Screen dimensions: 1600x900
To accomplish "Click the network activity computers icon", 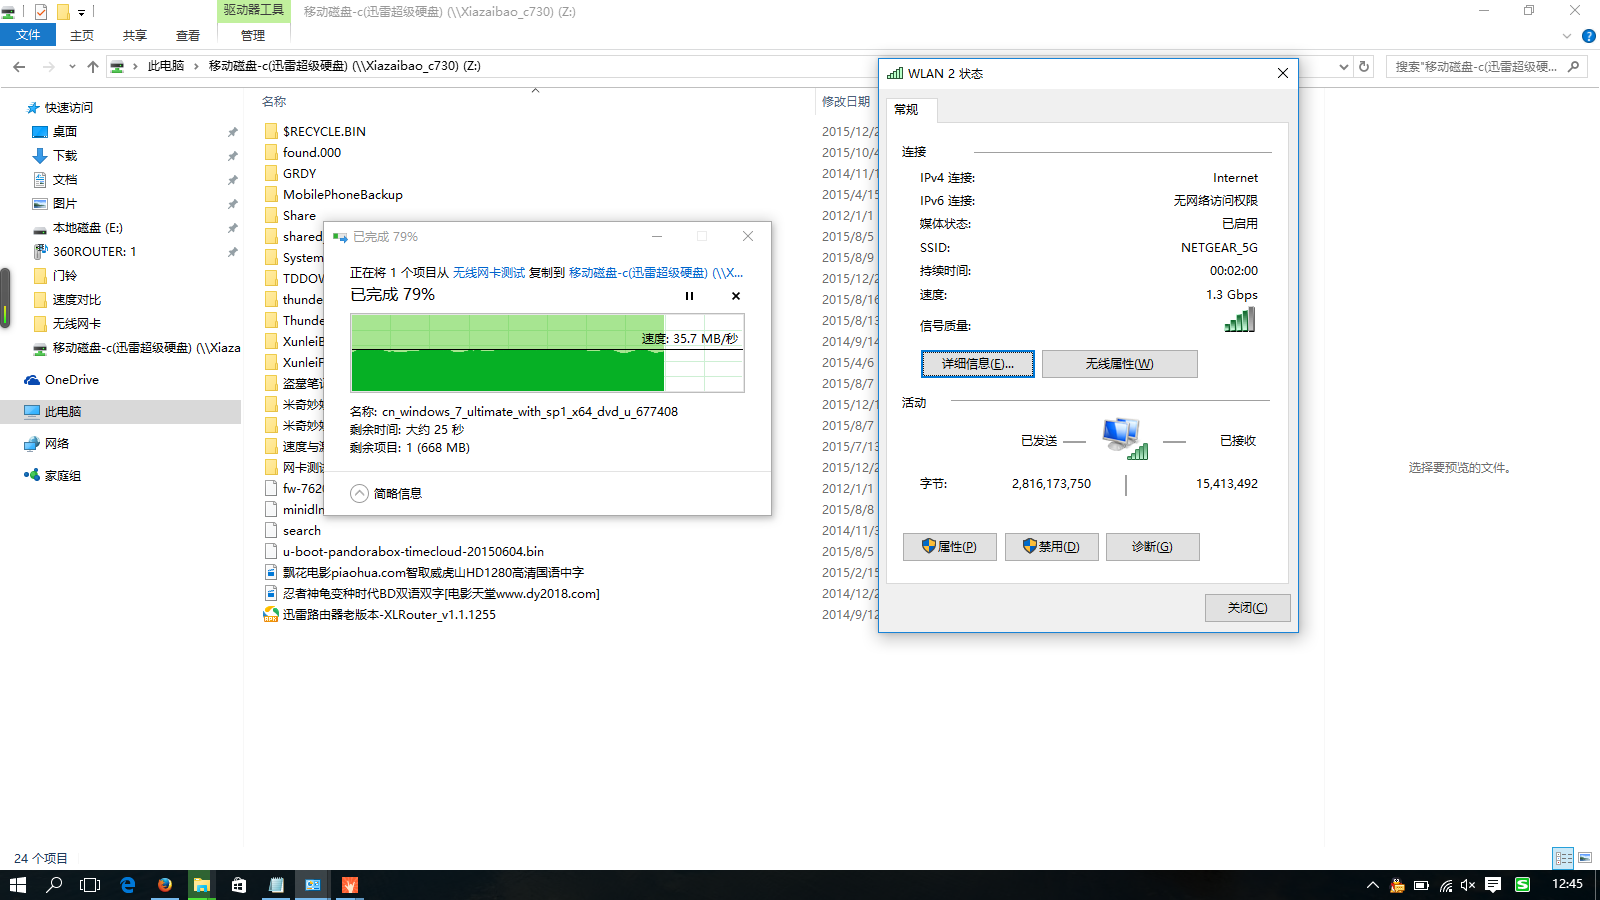I will [1125, 439].
